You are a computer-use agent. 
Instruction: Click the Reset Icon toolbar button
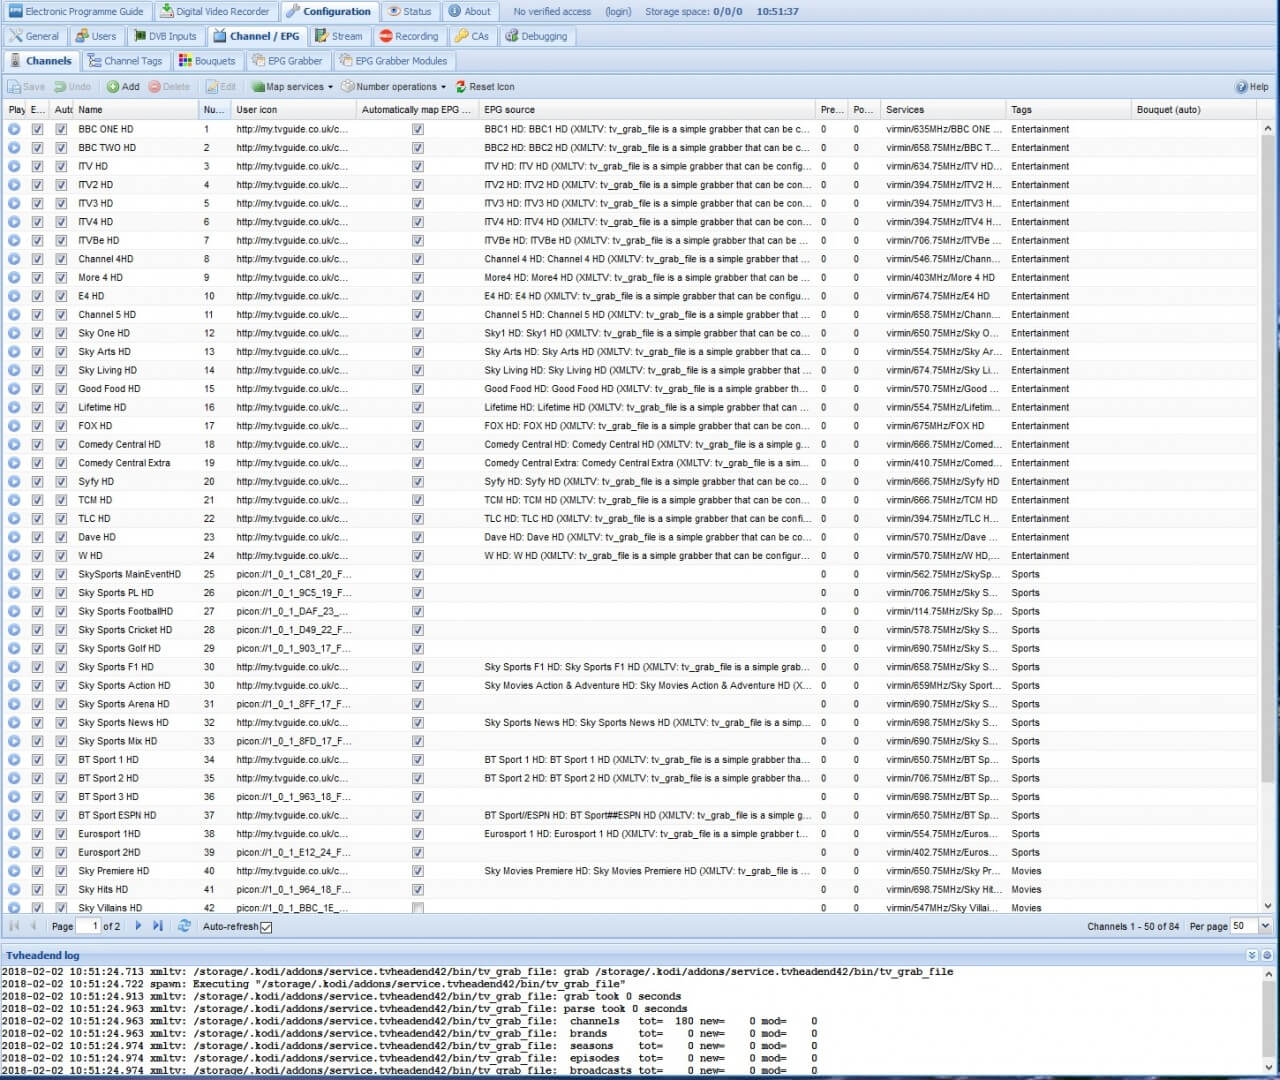point(485,87)
